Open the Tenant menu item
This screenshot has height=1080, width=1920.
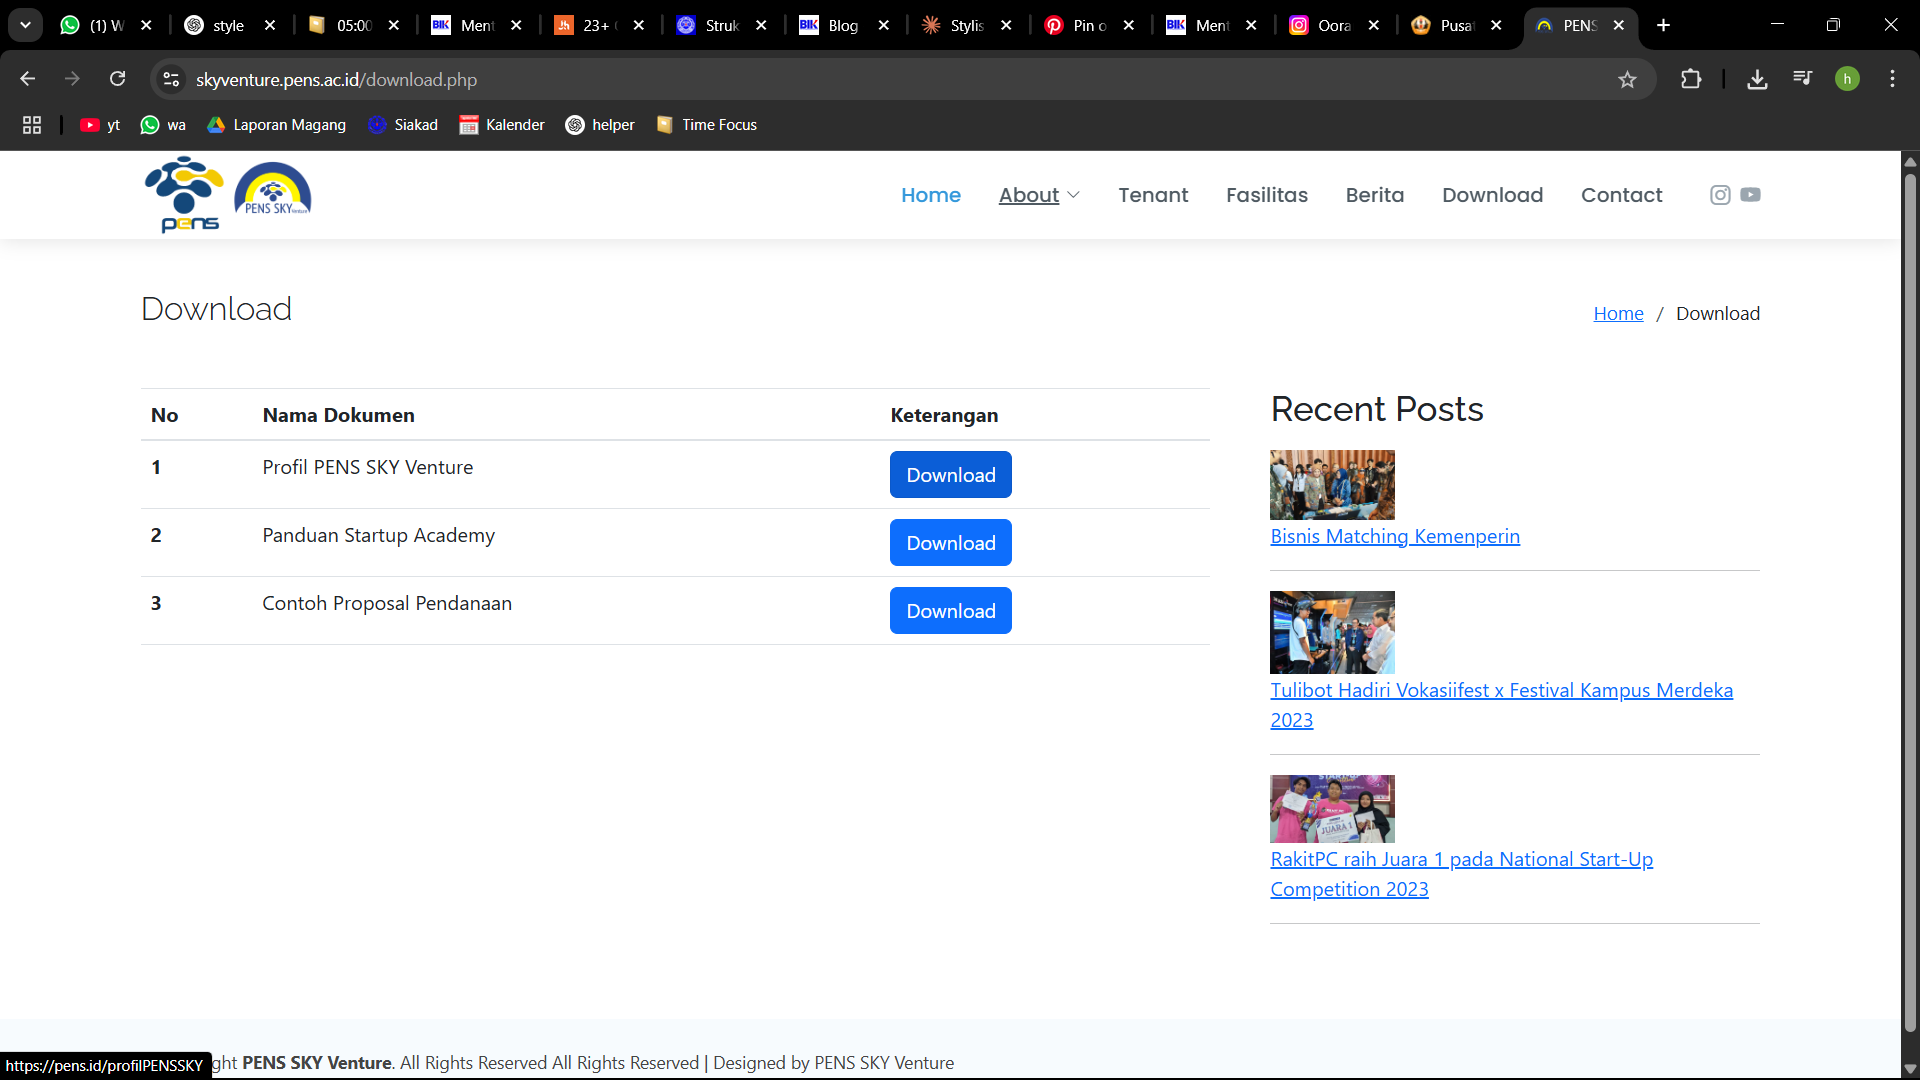pyautogui.click(x=1153, y=195)
